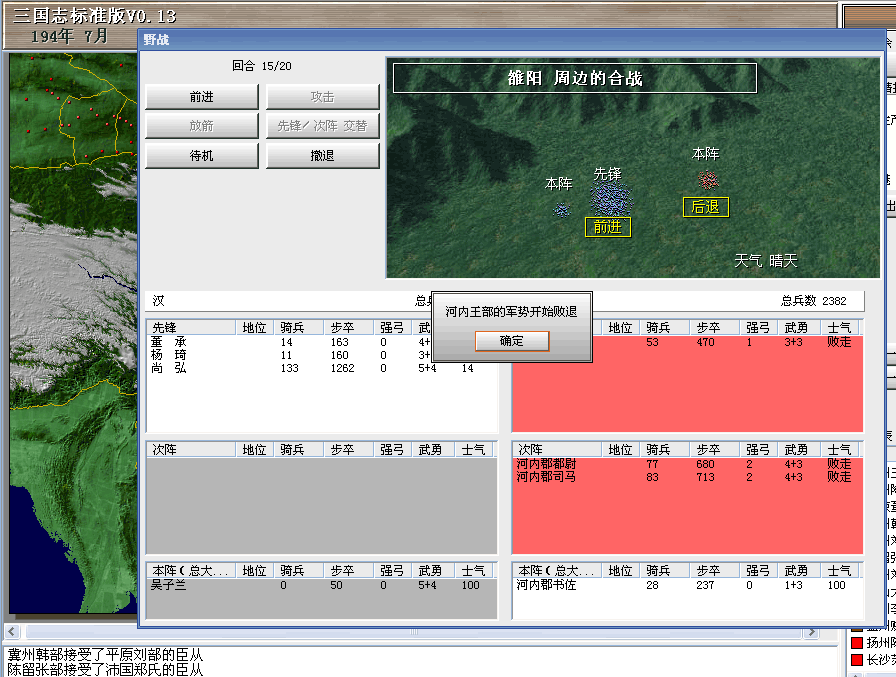896x677 pixels.
Task: Select the small blue 本阵 troop sprite
Action: (562, 209)
